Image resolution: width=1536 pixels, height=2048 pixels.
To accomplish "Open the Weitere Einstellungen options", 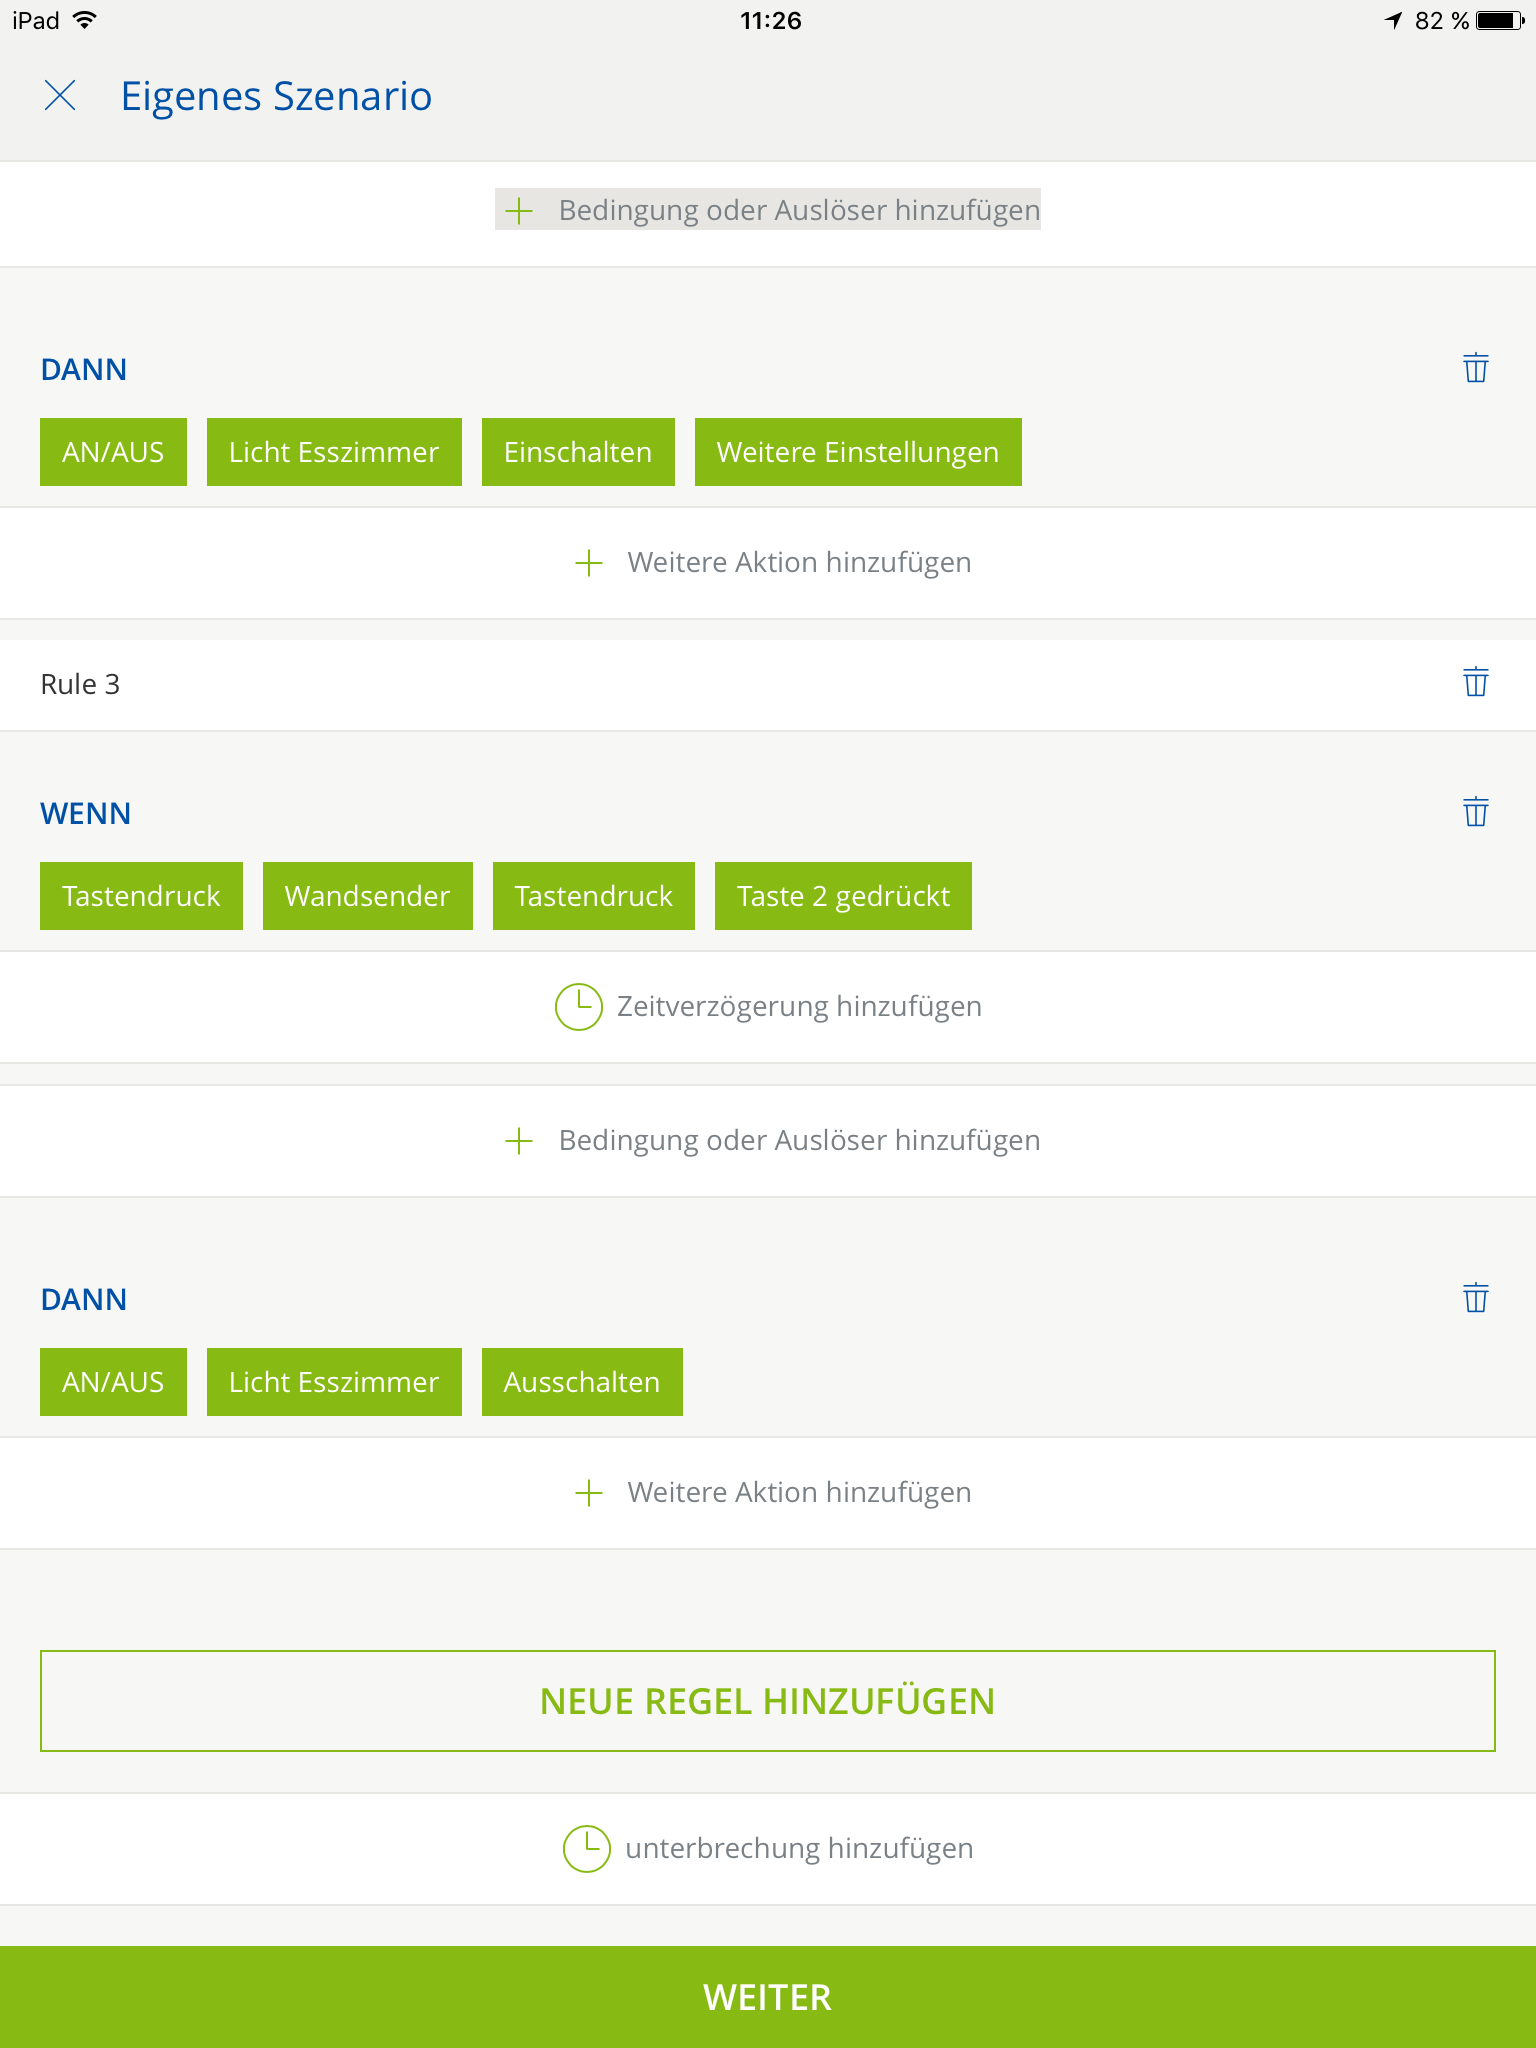I will click(857, 452).
